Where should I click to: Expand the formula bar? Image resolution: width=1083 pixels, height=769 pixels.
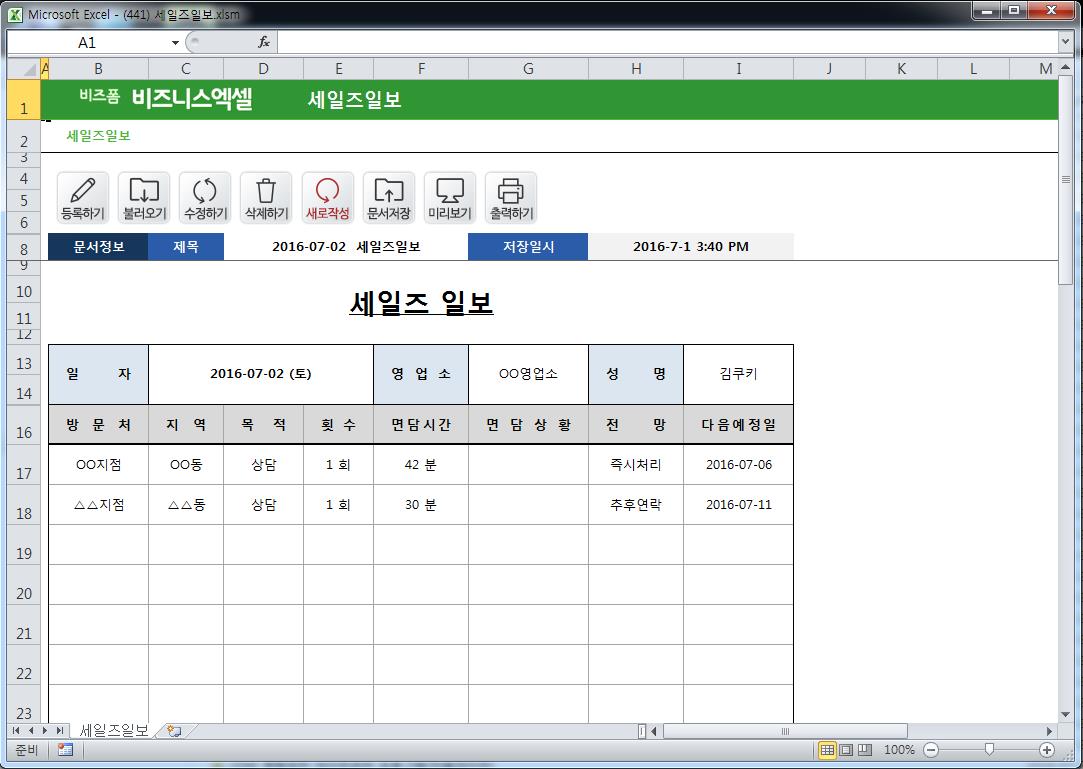tap(1065, 42)
